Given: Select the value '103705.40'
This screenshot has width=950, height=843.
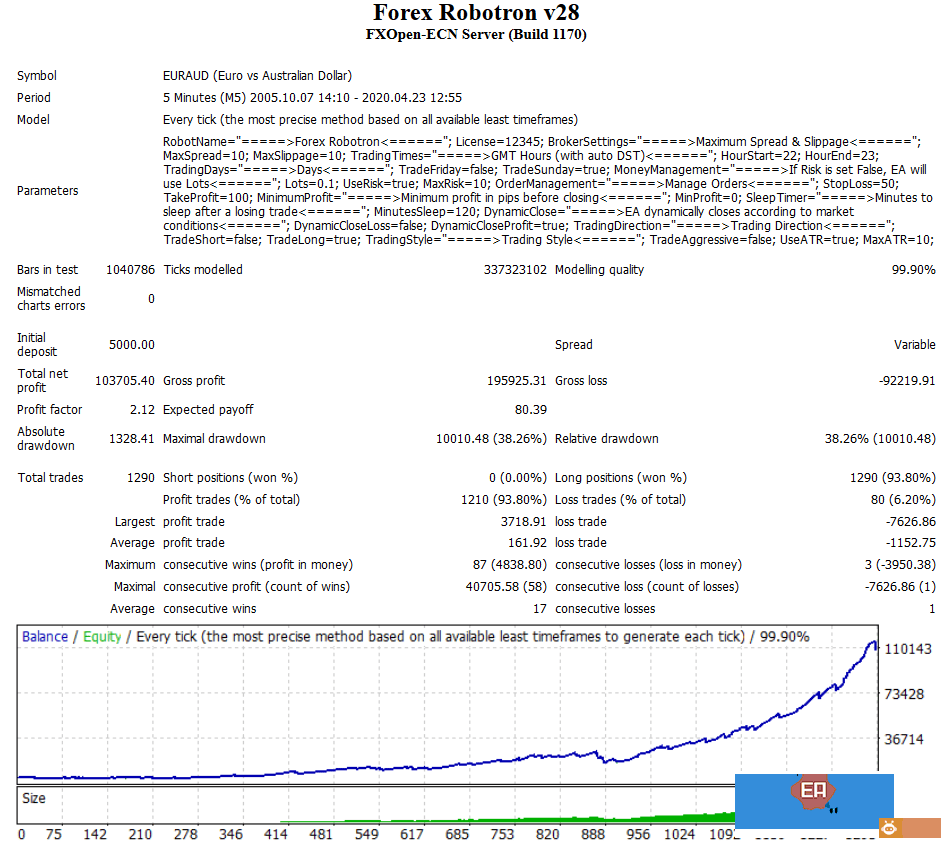Looking at the screenshot, I should [x=125, y=381].
